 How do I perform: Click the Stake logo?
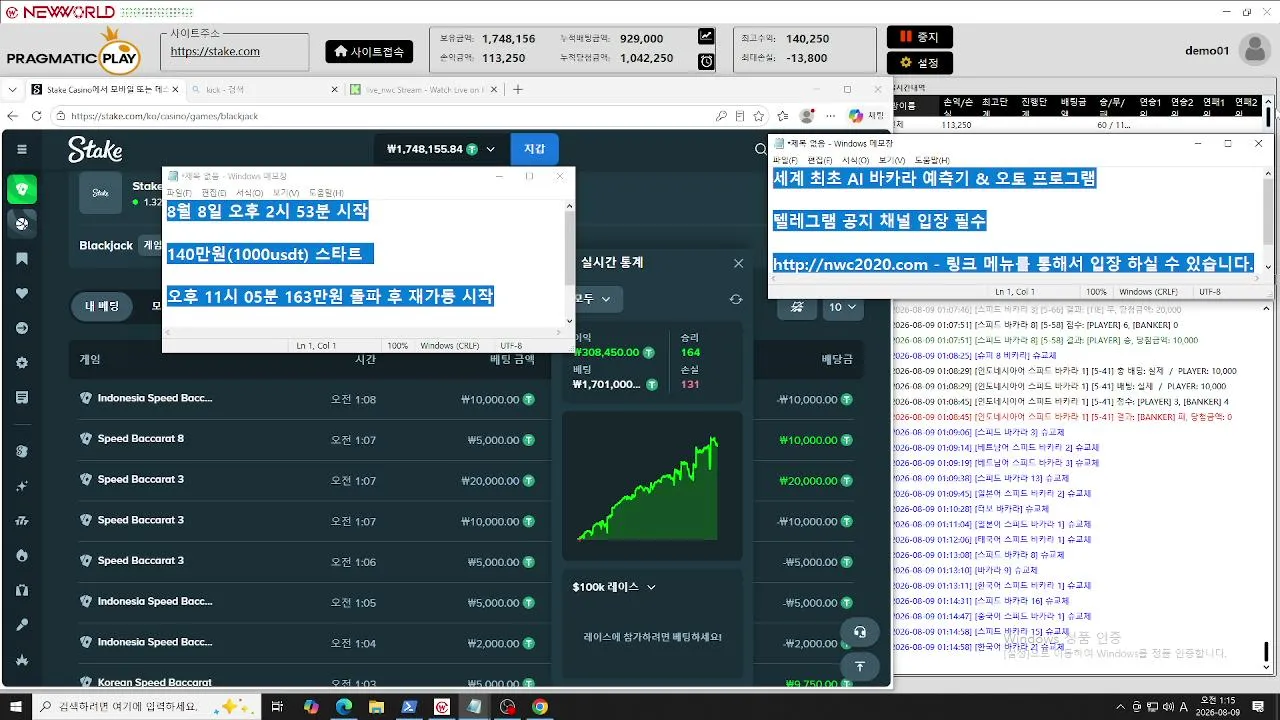pyautogui.click(x=95, y=150)
